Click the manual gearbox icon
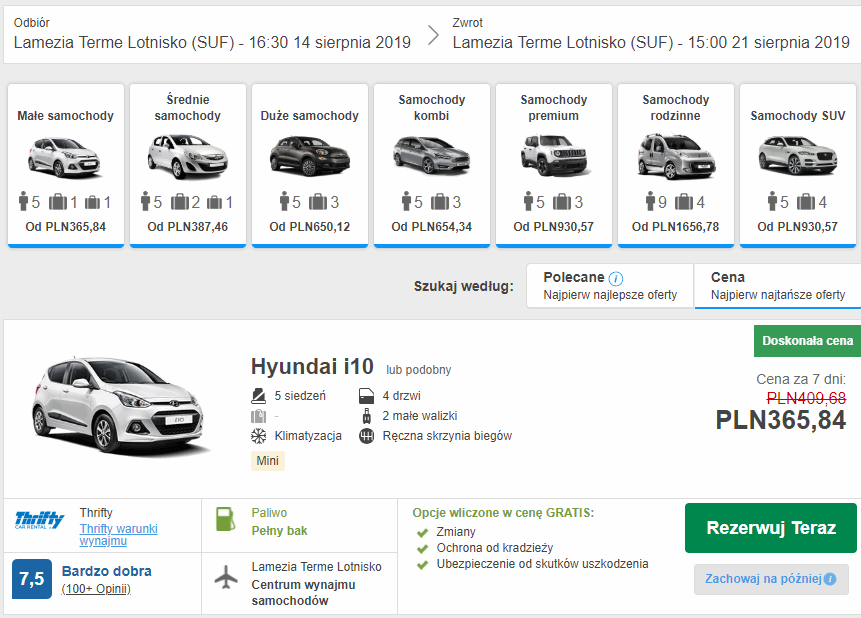The image size is (861, 618). 366,436
